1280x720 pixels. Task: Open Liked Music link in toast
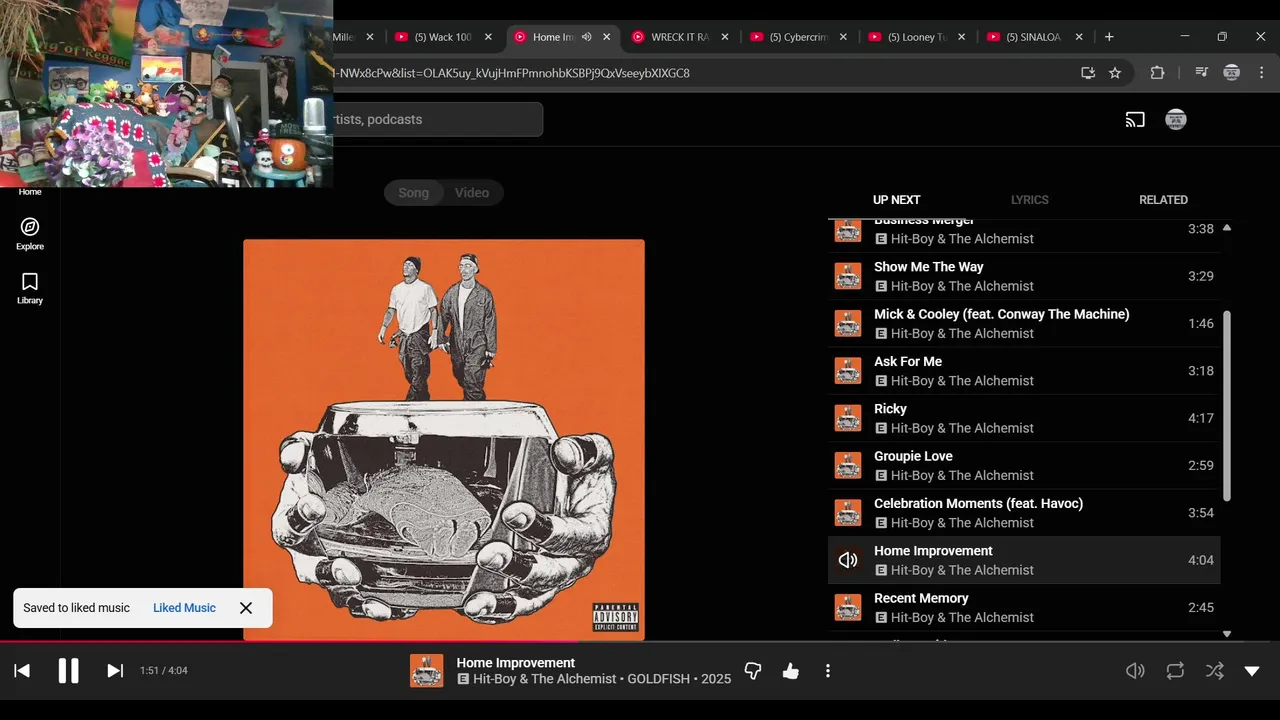coord(184,608)
